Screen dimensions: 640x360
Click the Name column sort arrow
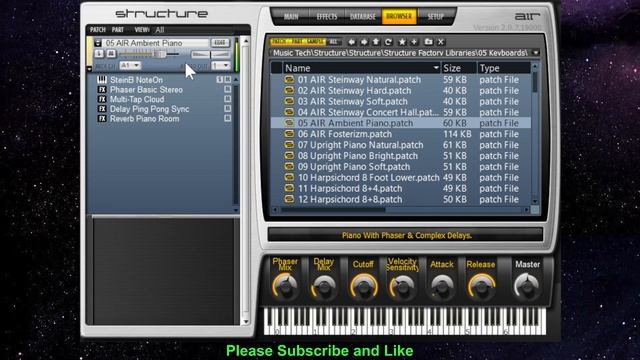pyautogui.click(x=436, y=68)
